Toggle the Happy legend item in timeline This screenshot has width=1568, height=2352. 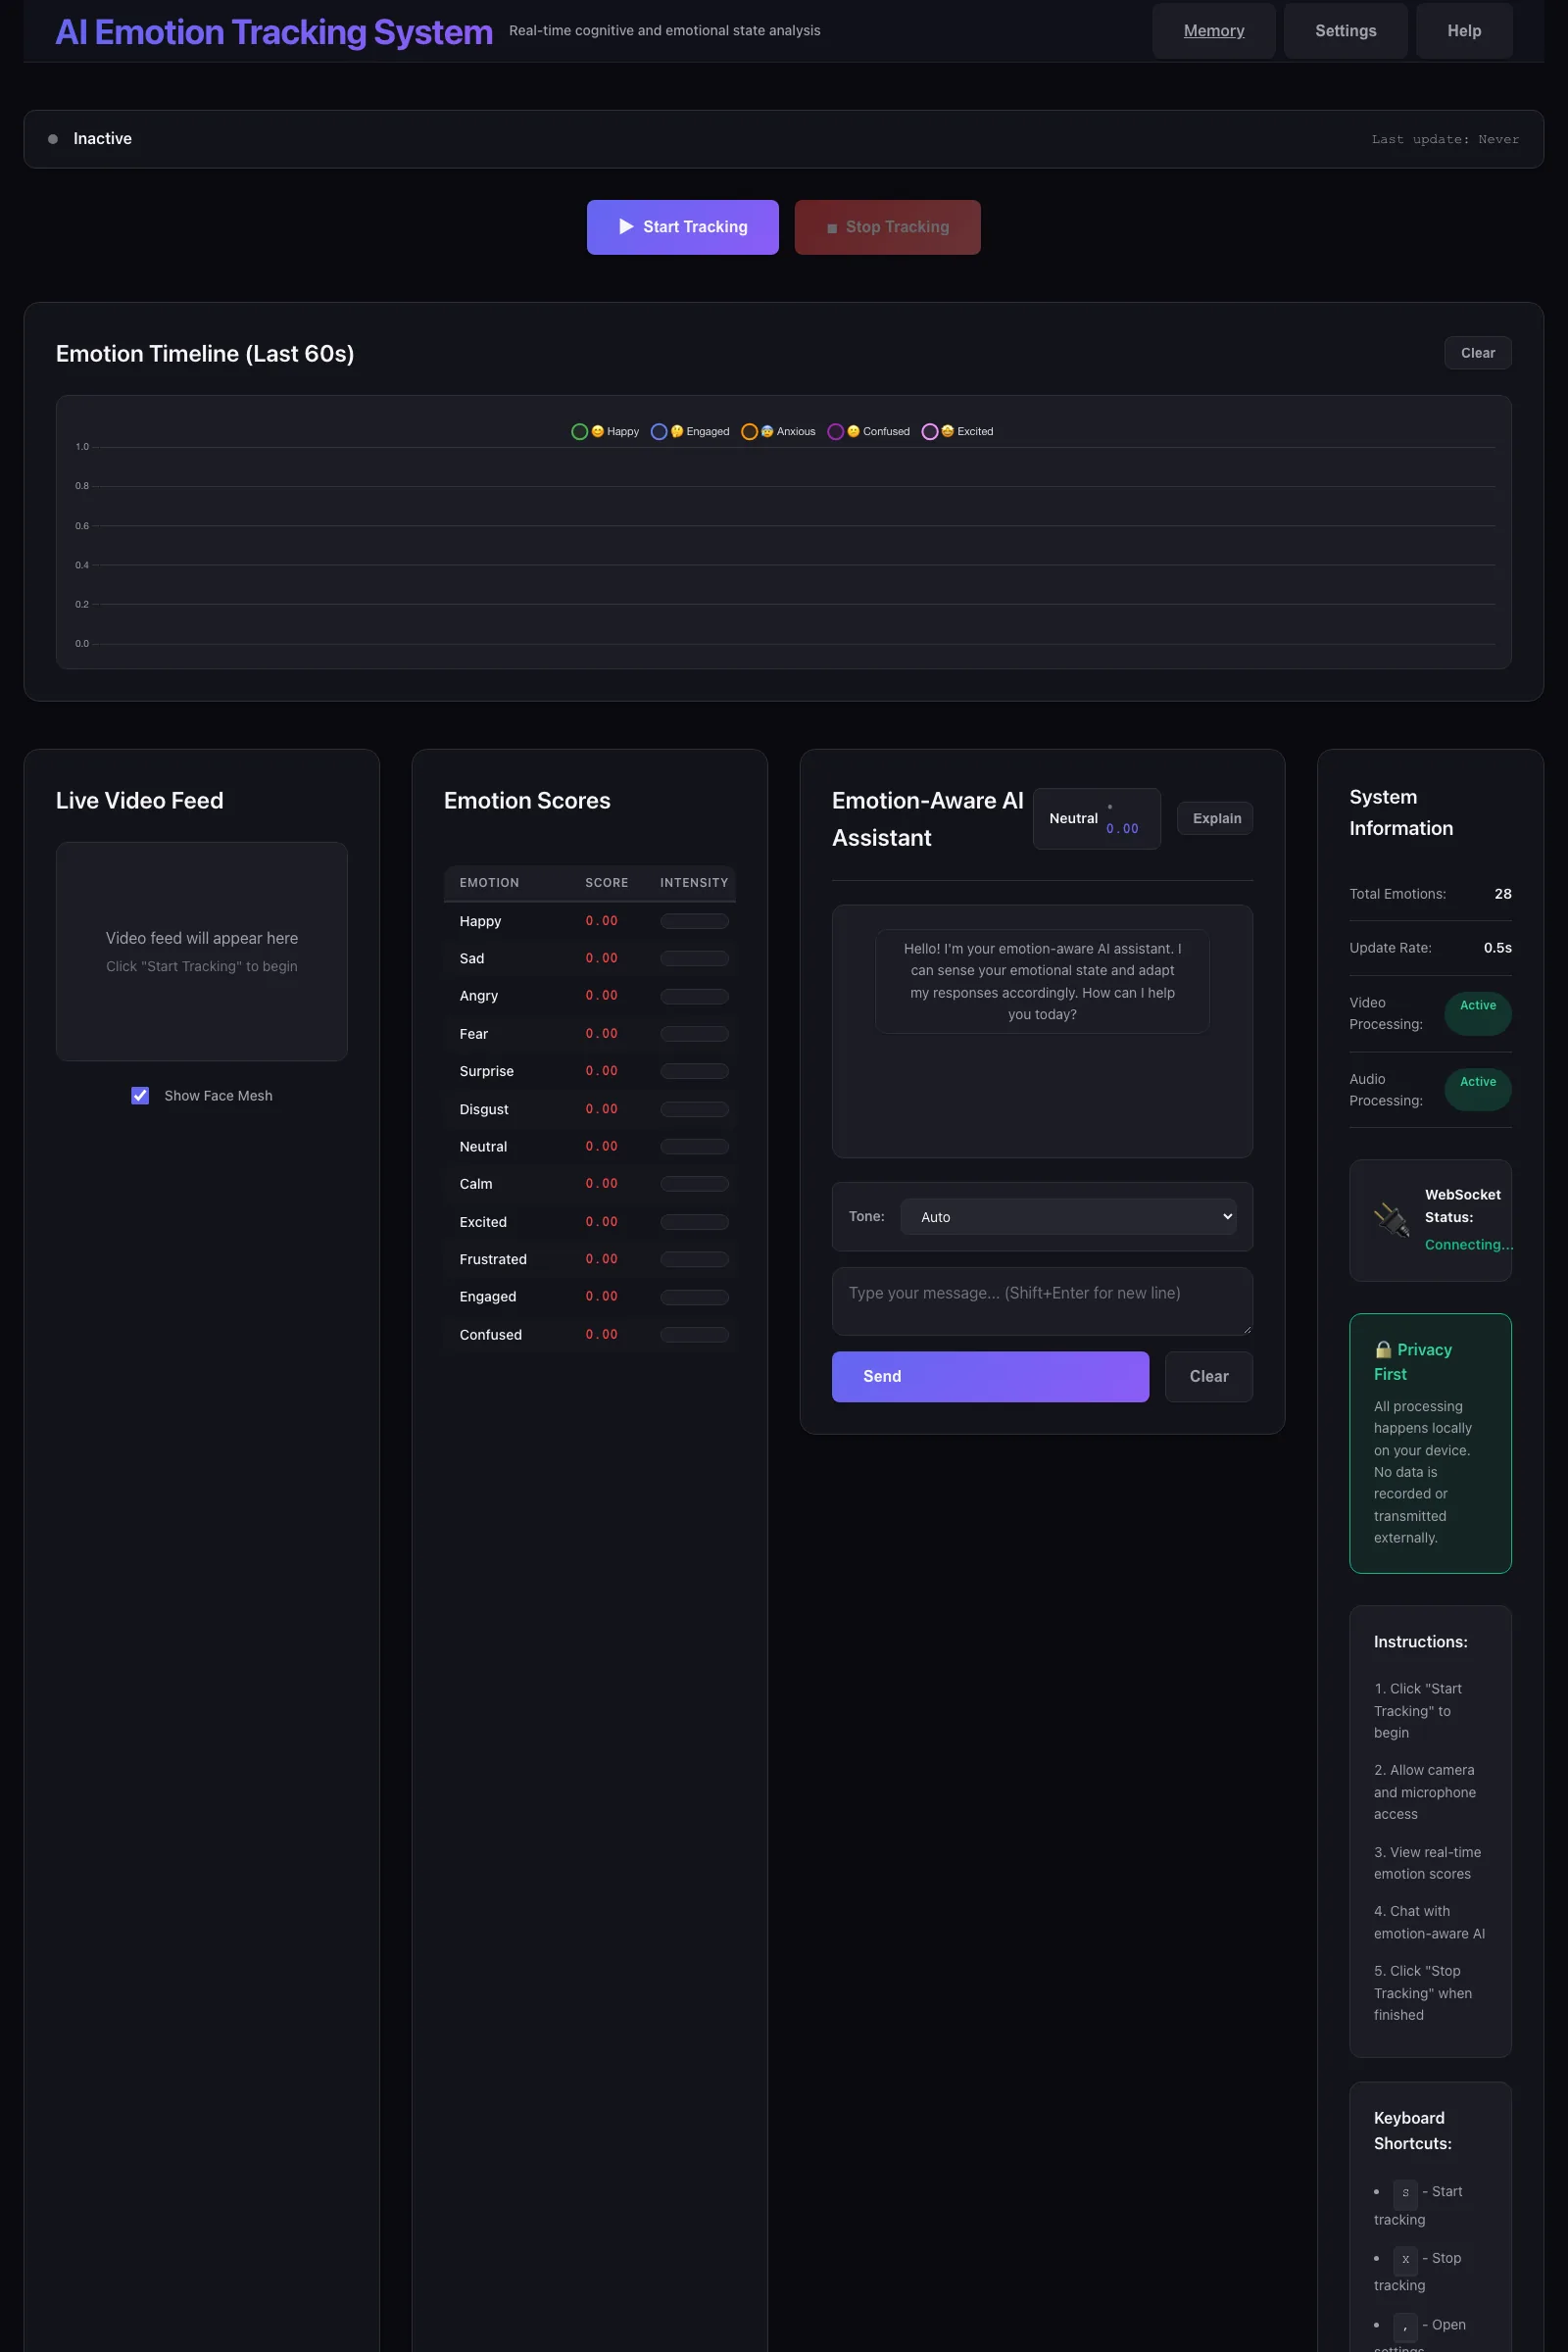click(605, 432)
